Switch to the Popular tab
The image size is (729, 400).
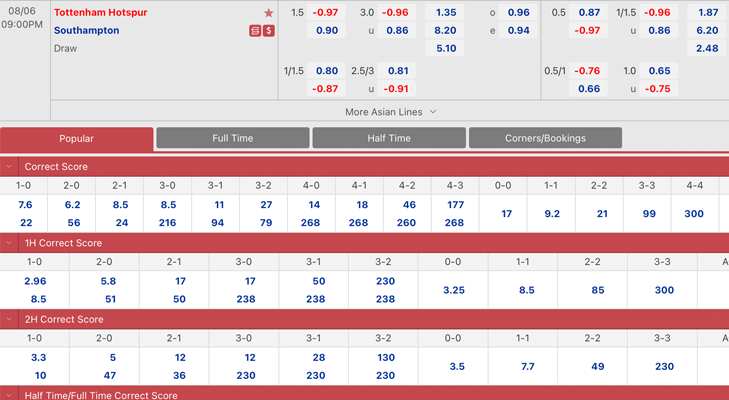coord(77,139)
